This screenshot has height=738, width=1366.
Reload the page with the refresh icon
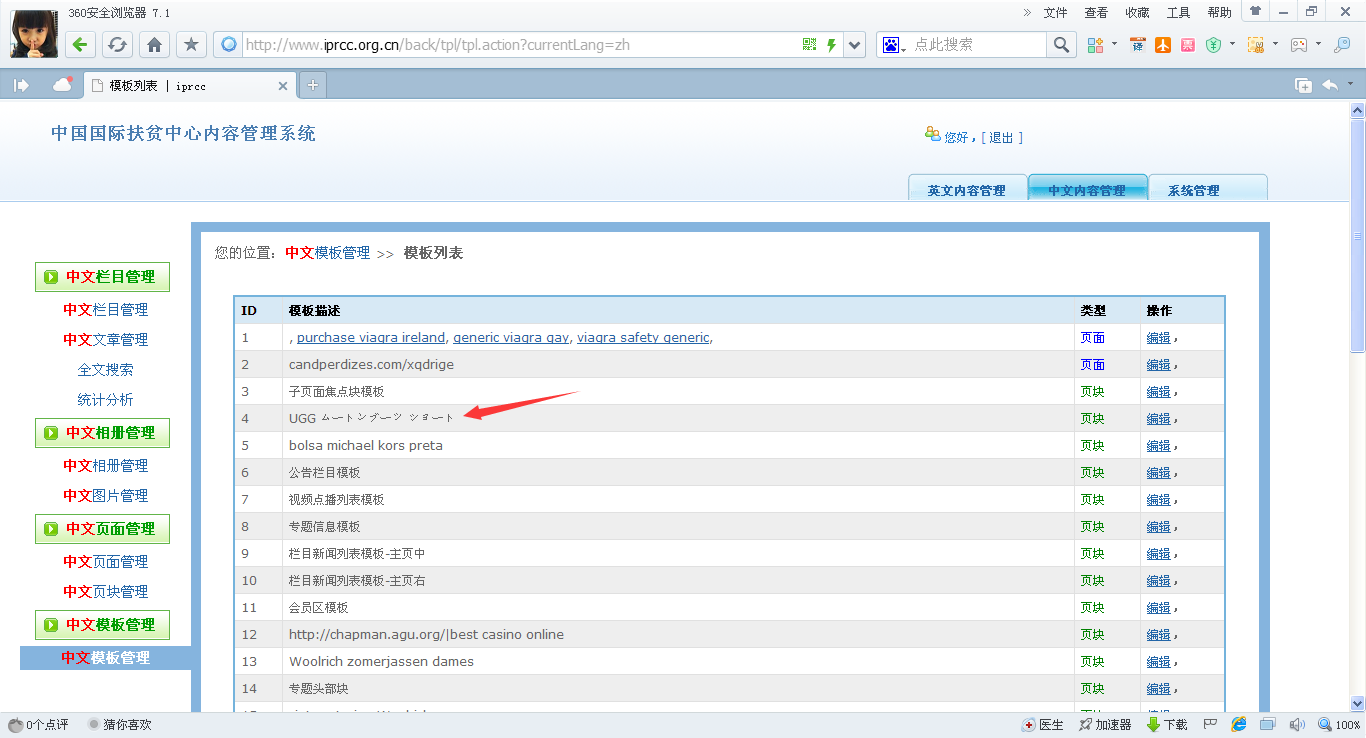(117, 45)
